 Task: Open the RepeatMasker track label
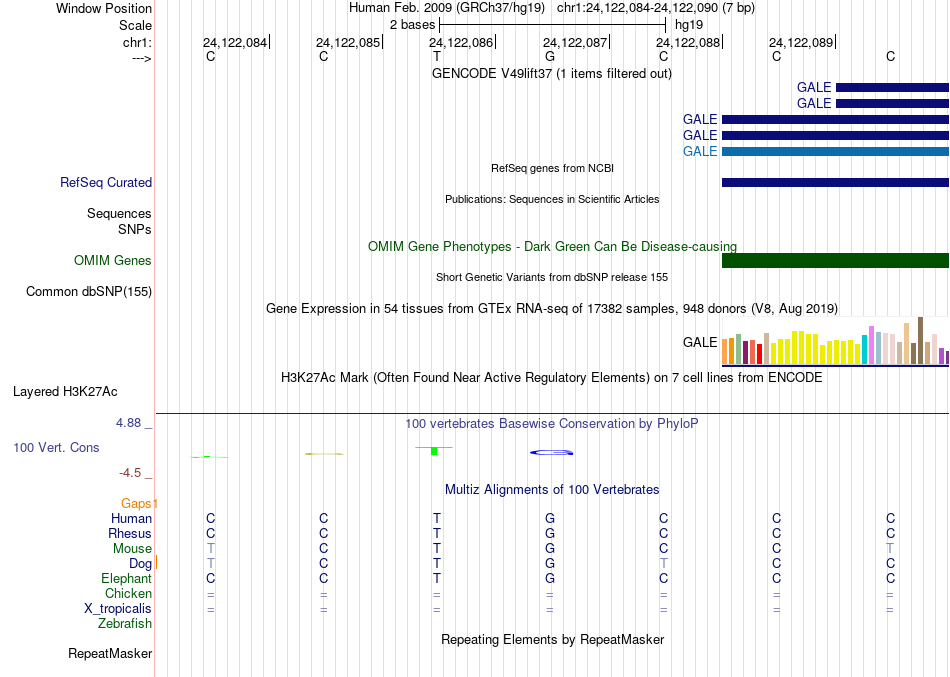110,653
